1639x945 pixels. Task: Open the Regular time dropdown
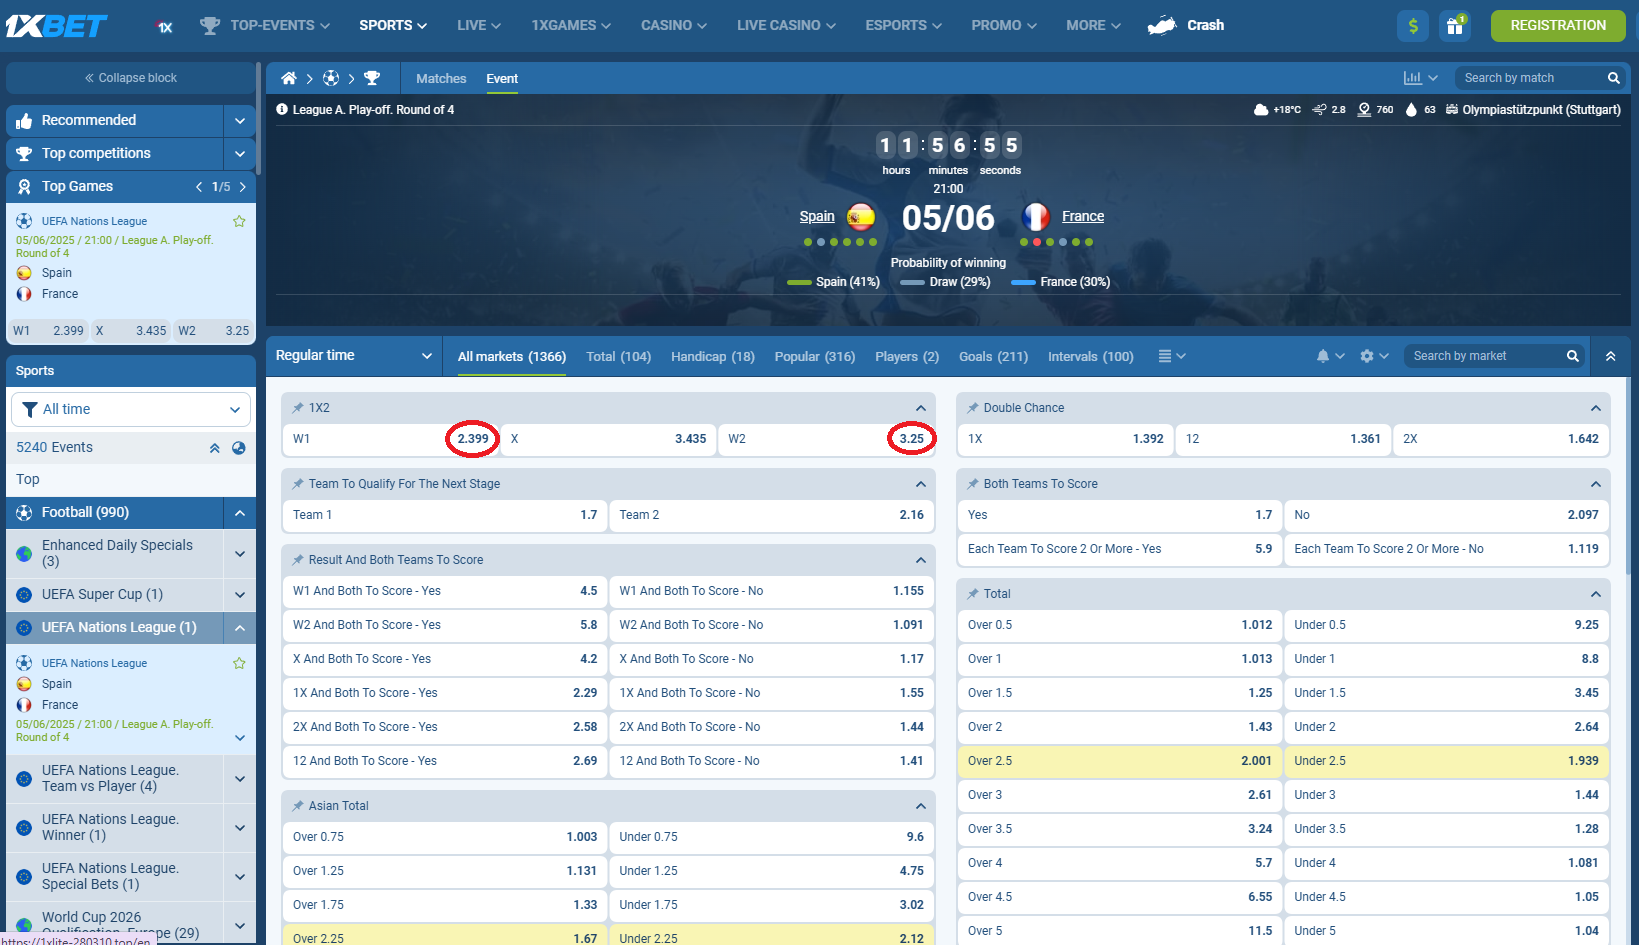[x=354, y=356]
